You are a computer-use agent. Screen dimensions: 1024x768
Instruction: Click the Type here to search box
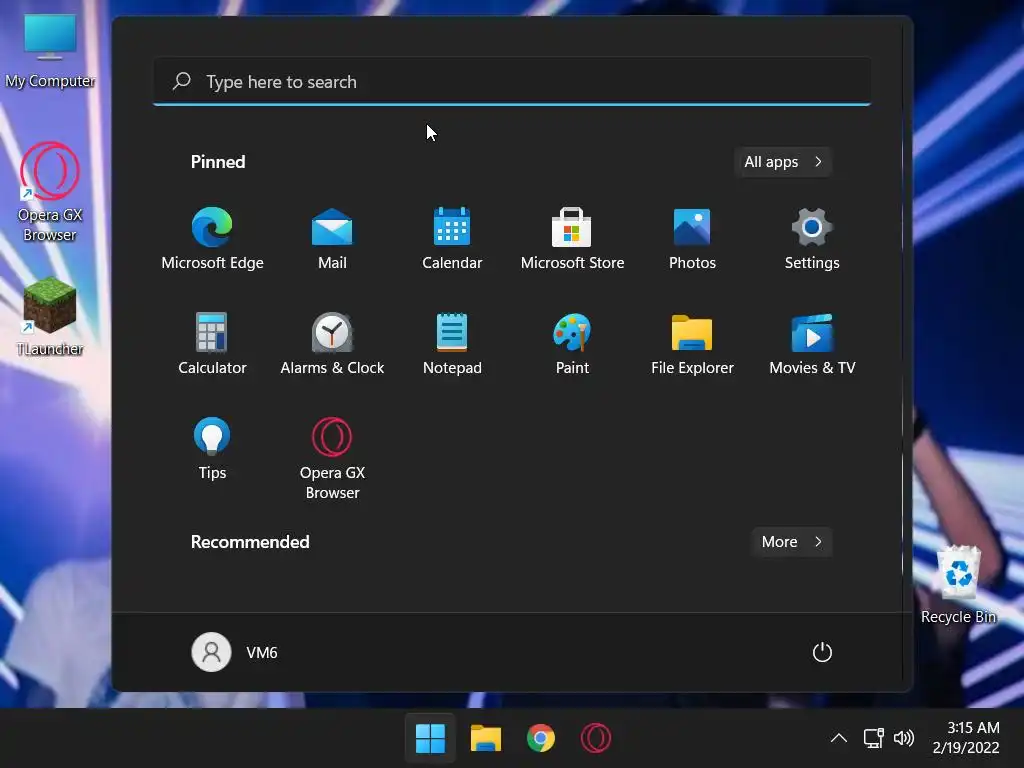tap(512, 82)
